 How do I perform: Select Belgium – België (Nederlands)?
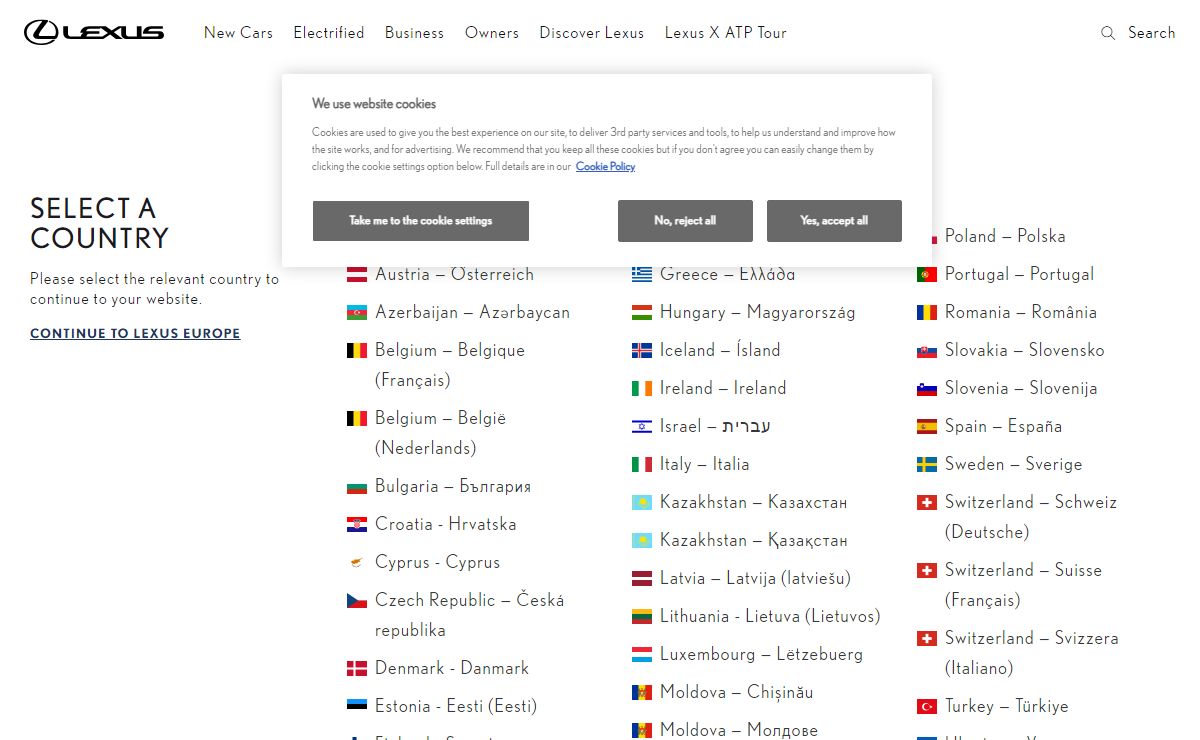(x=441, y=433)
